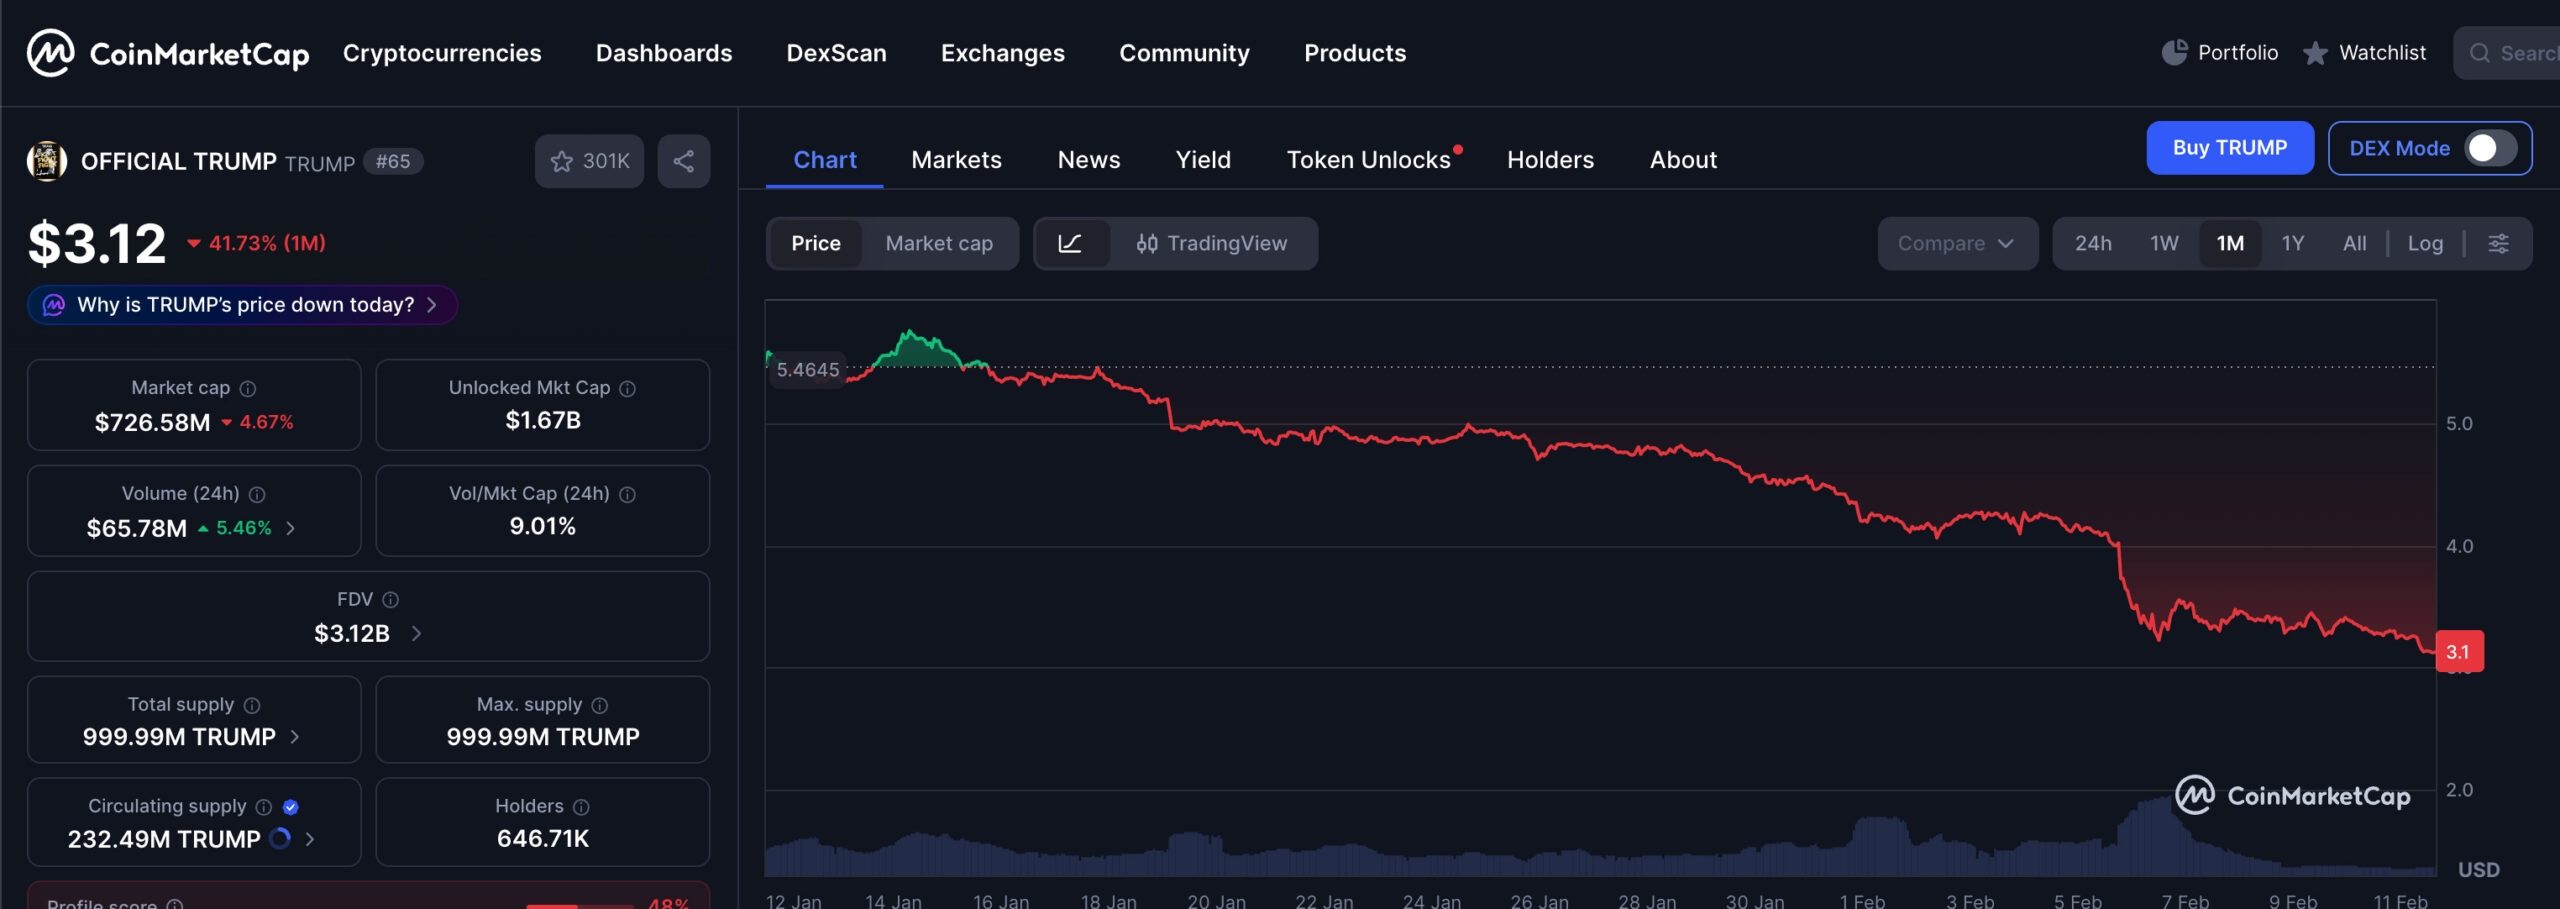Select the Price chart mode
Image resolution: width=2560 pixels, height=909 pixels.
[x=816, y=243]
